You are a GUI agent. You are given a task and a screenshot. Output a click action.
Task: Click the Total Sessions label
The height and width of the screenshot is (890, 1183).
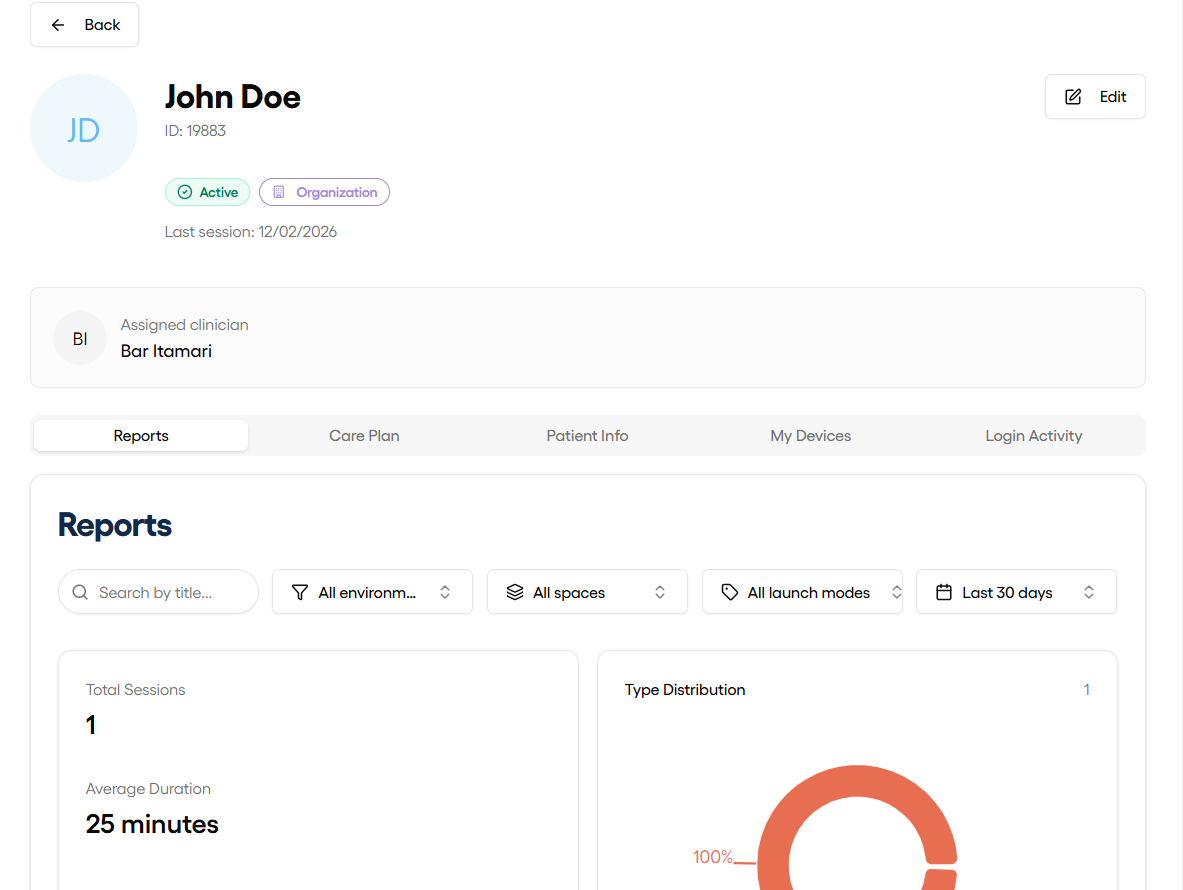coord(135,689)
